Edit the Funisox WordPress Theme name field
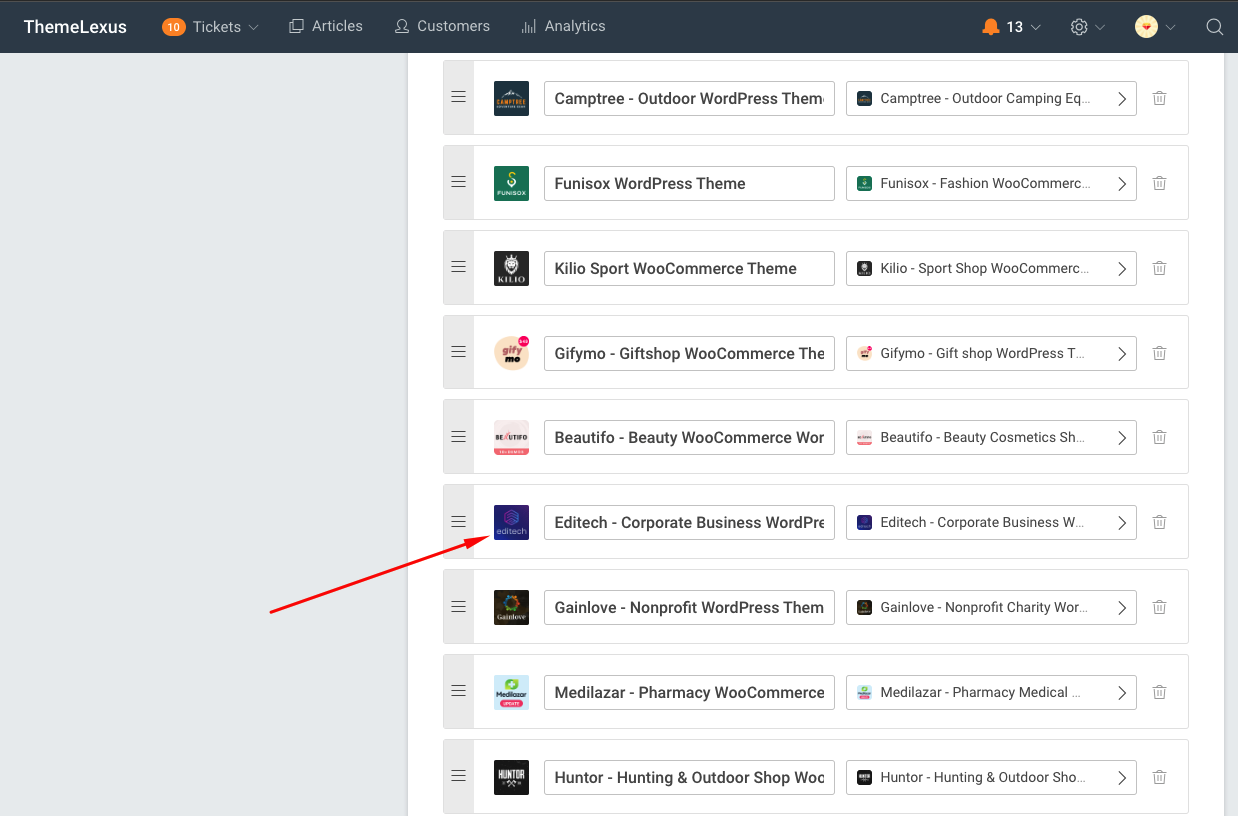Image resolution: width=1238 pixels, height=816 pixels. pyautogui.click(x=689, y=183)
